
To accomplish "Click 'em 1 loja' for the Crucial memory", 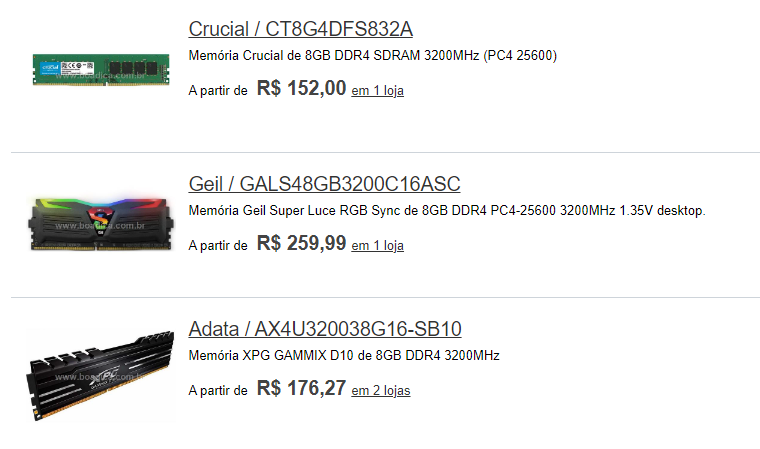I will pyautogui.click(x=378, y=91).
